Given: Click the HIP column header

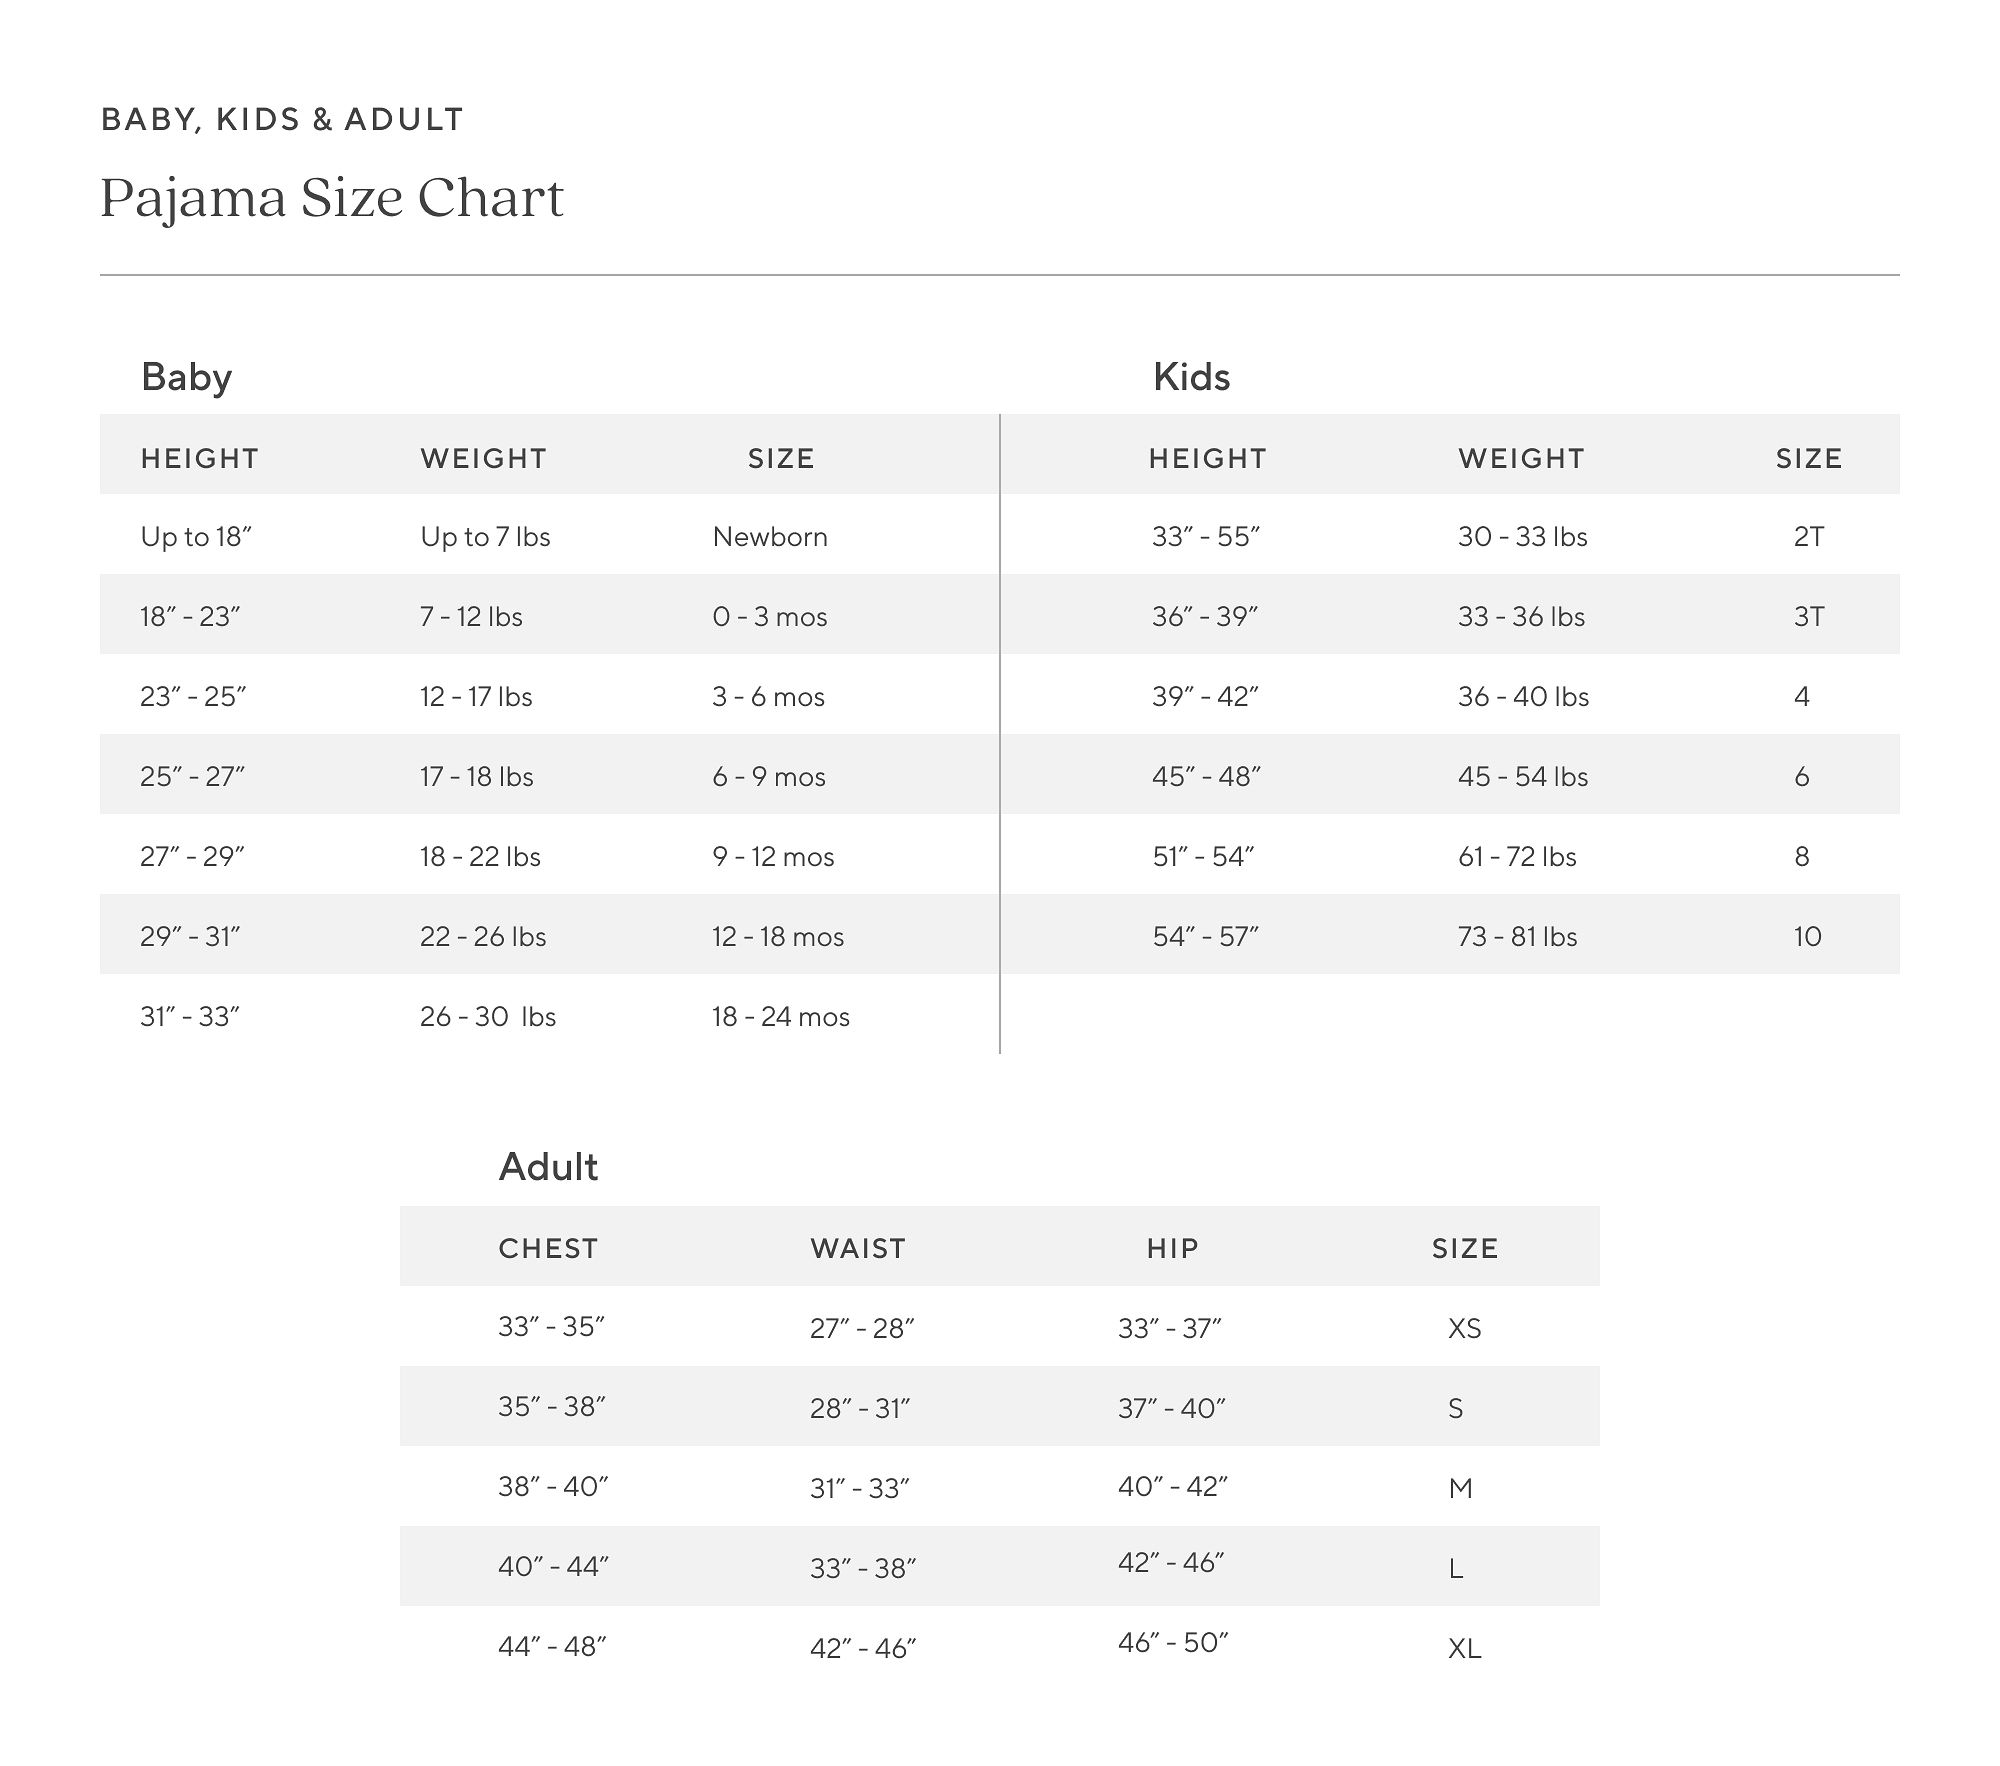Looking at the screenshot, I should coord(1173,1248).
